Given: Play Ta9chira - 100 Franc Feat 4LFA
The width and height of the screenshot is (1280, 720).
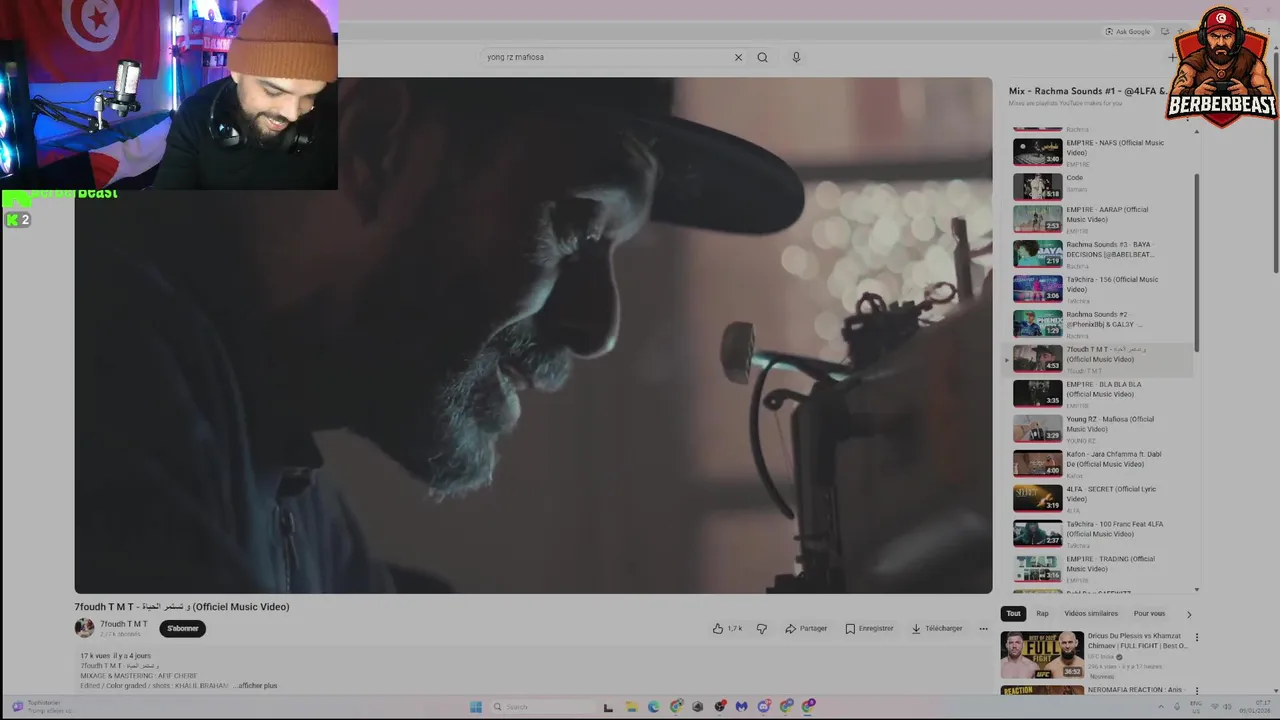Looking at the screenshot, I should (x=1102, y=534).
